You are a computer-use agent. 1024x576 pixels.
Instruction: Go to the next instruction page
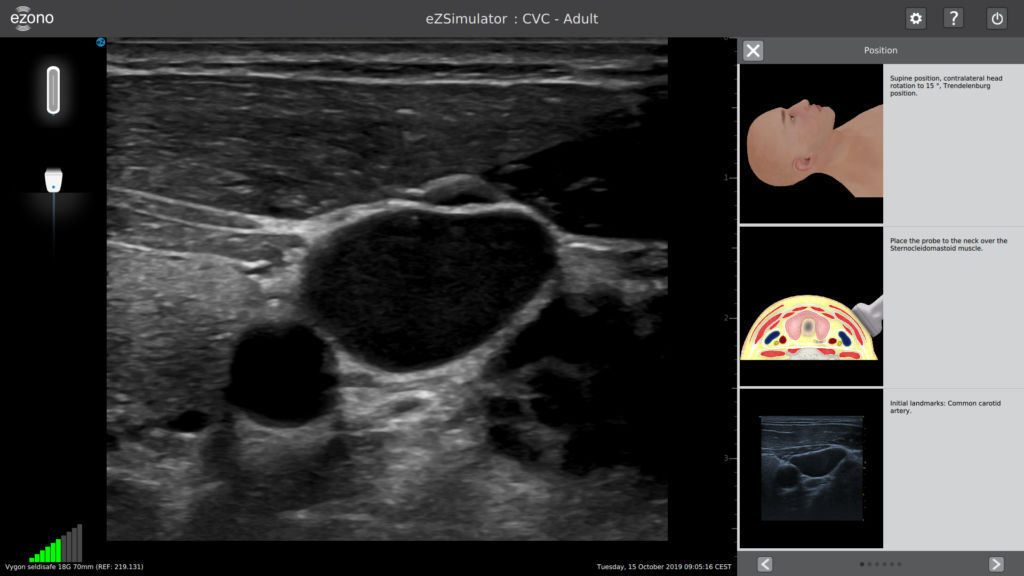tap(996, 564)
